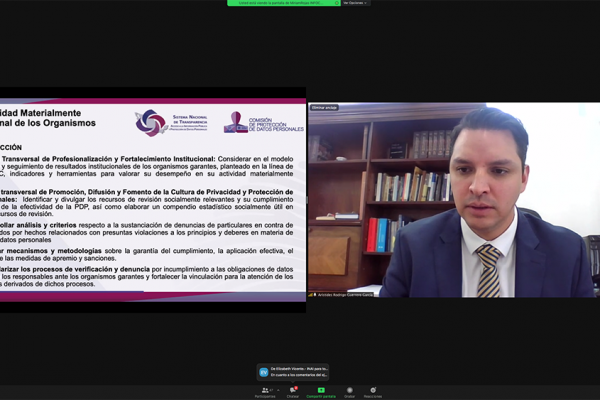Click the Eliminar anclaje button on video
This screenshot has height=400, width=600.
click(x=324, y=108)
